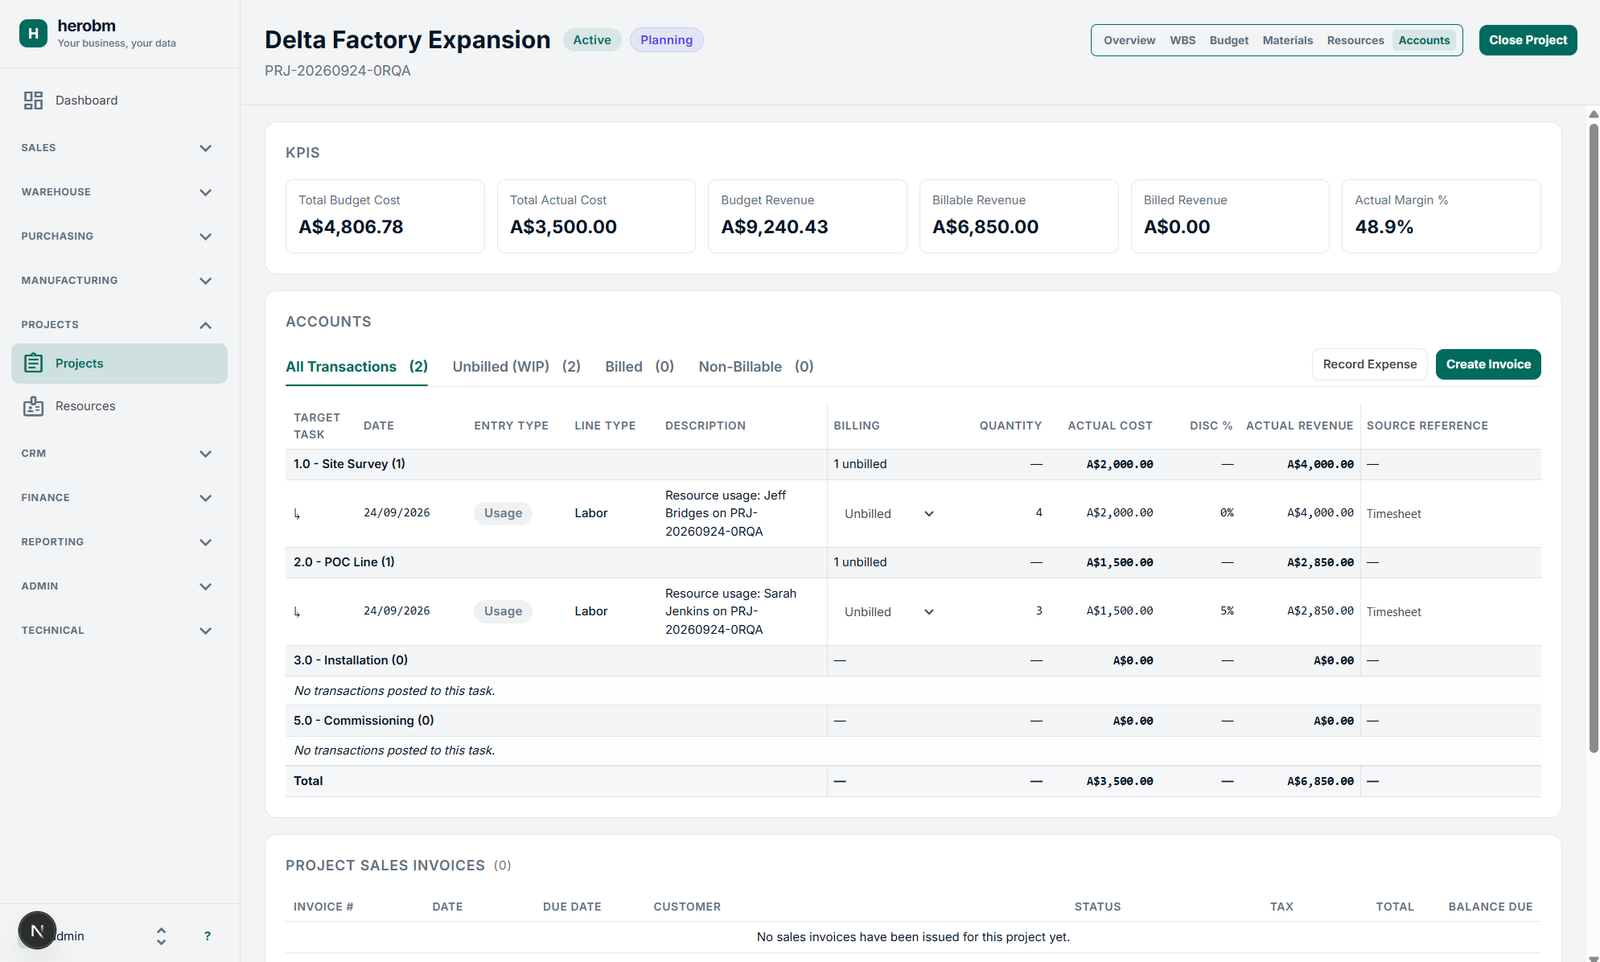
Task: Select the All Transactions tab
Action: 357,367
